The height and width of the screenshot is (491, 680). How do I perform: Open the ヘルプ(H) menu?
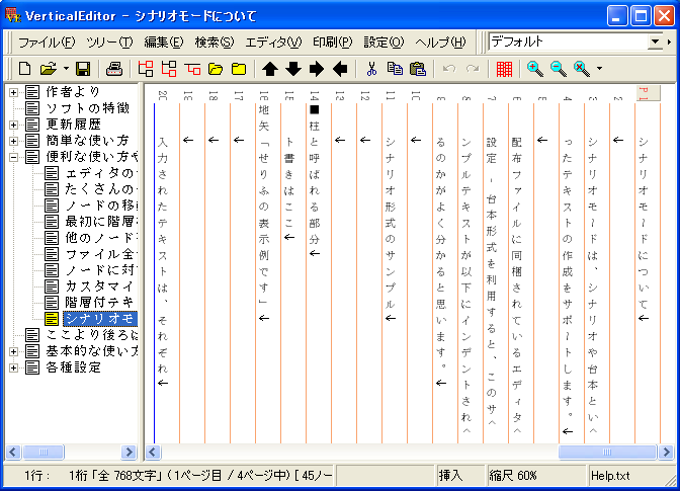pos(441,42)
